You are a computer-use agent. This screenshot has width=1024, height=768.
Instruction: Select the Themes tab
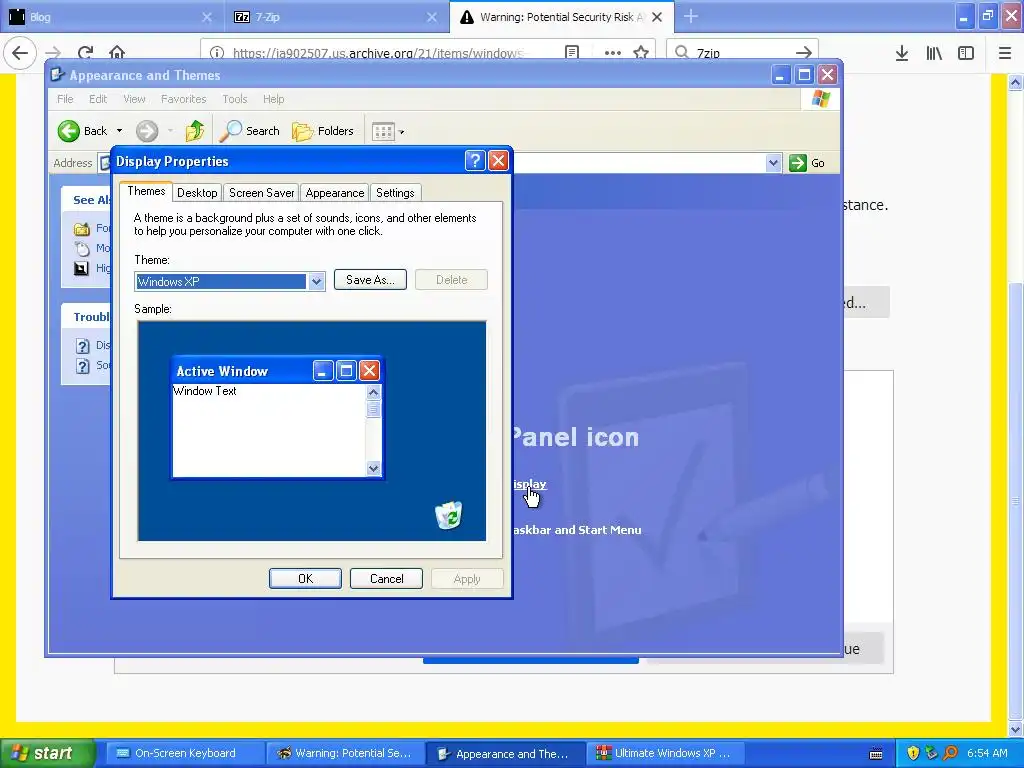coord(146,191)
